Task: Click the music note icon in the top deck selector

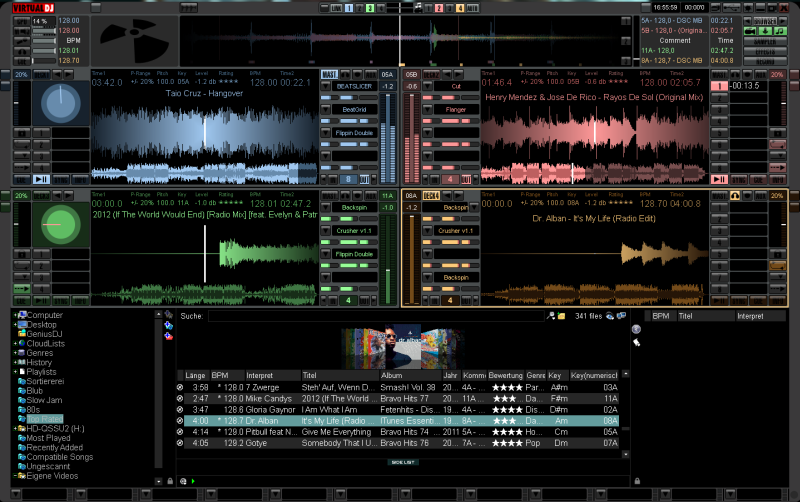Action: [x=418, y=8]
